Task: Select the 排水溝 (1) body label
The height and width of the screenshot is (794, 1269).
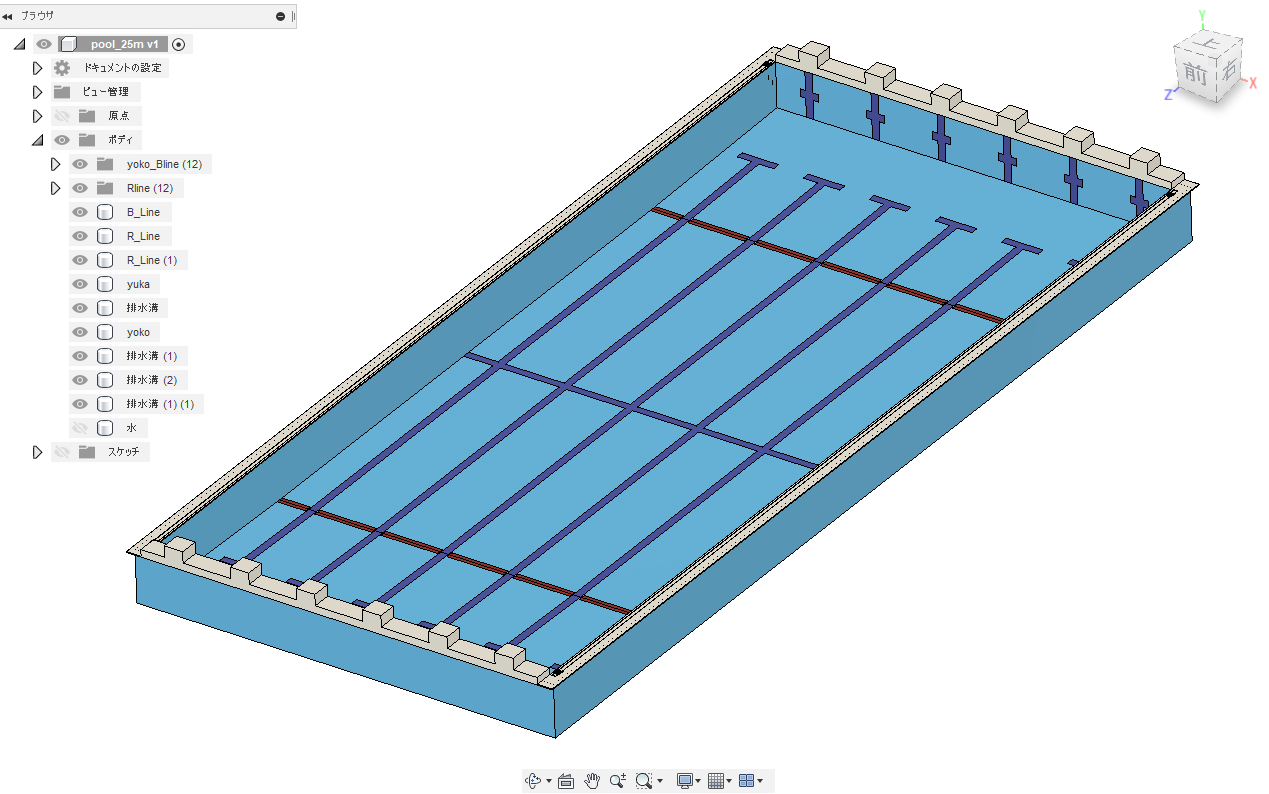Action: pos(151,356)
